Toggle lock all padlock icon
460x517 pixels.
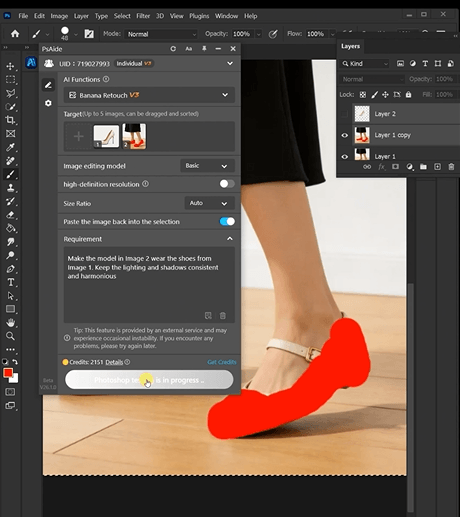tap(408, 95)
